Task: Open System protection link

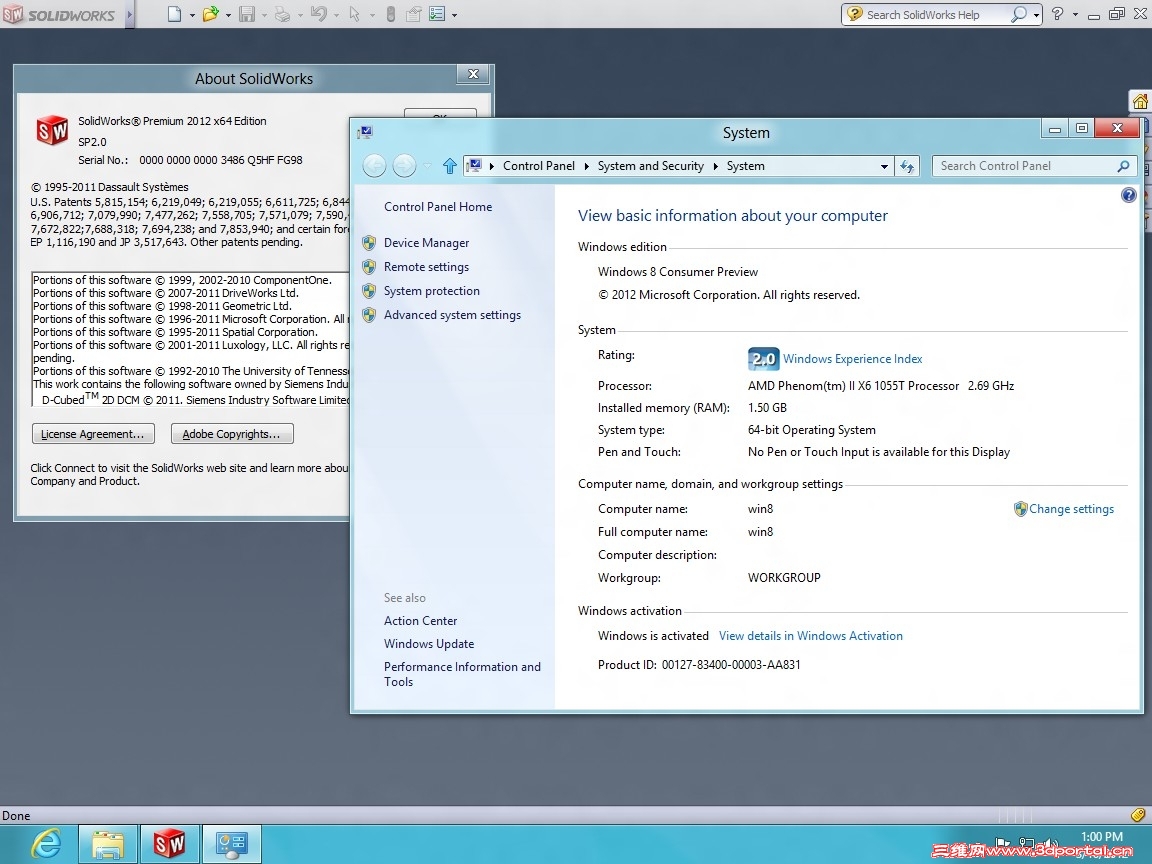Action: (x=431, y=291)
